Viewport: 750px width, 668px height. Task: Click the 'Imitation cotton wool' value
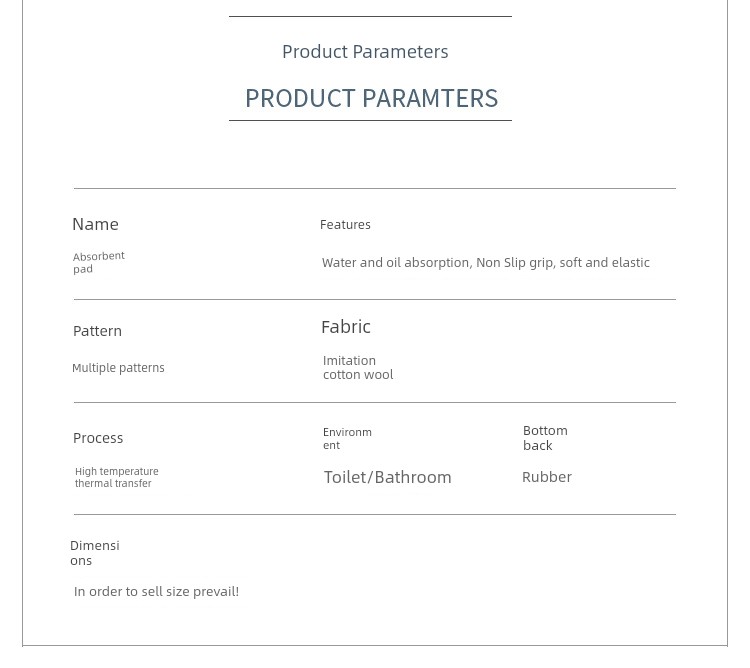tap(358, 367)
